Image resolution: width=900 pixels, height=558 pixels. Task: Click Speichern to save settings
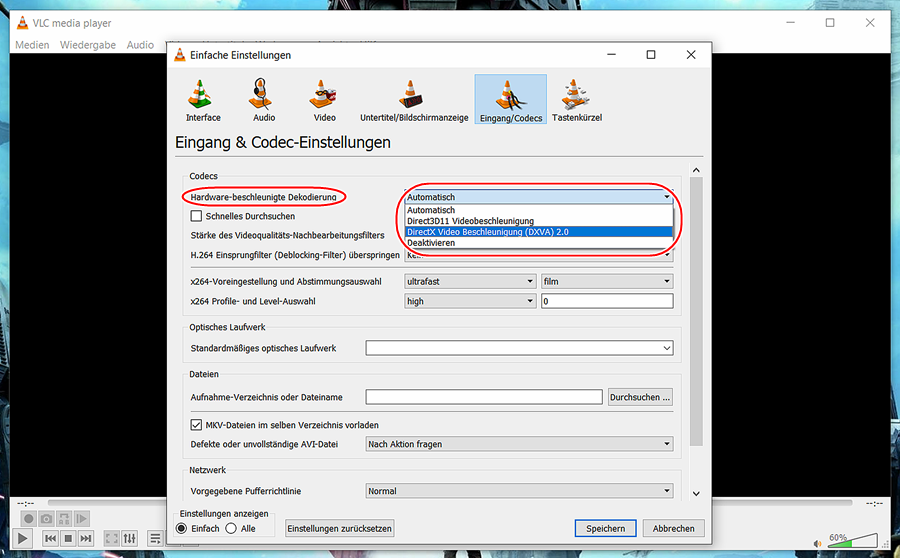(606, 528)
